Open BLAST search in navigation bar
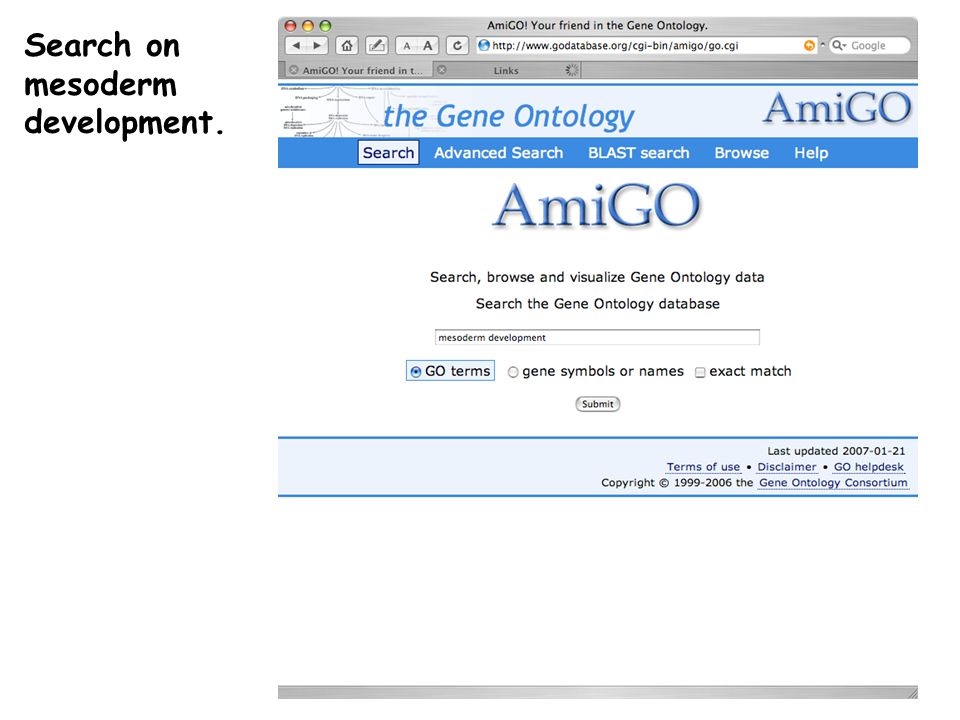The height and width of the screenshot is (720, 960). [x=639, y=152]
